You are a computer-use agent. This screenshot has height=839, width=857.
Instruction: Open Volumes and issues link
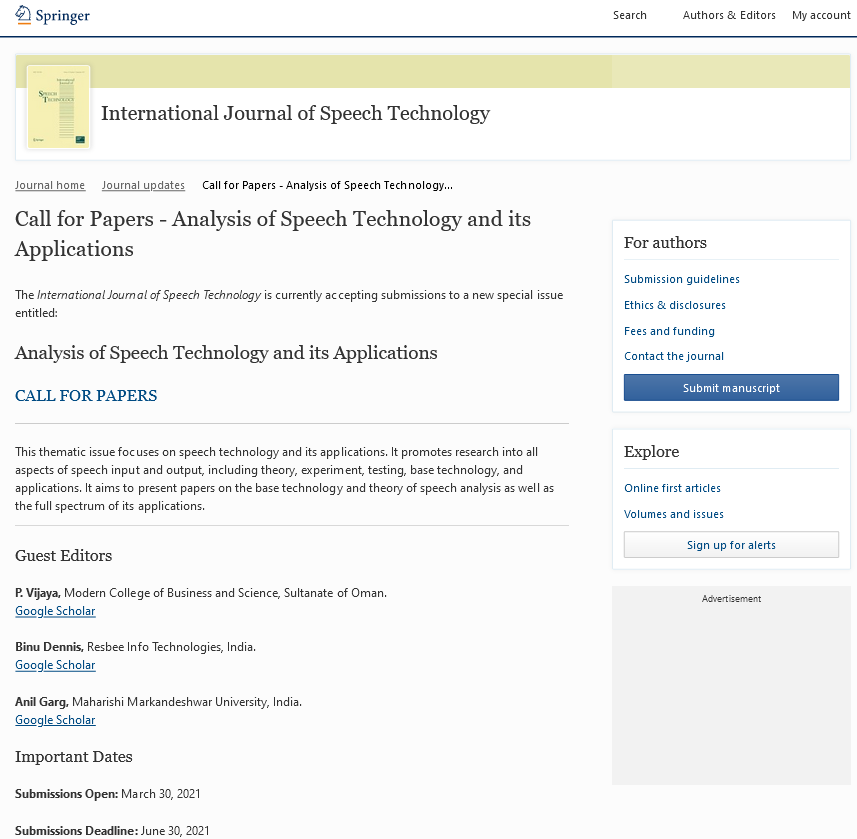674,514
